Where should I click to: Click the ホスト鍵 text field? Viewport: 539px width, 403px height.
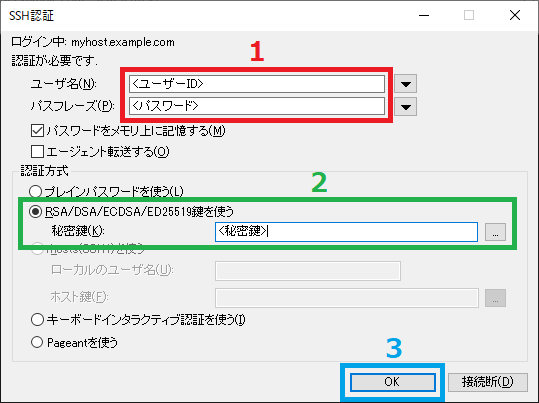pos(347,298)
